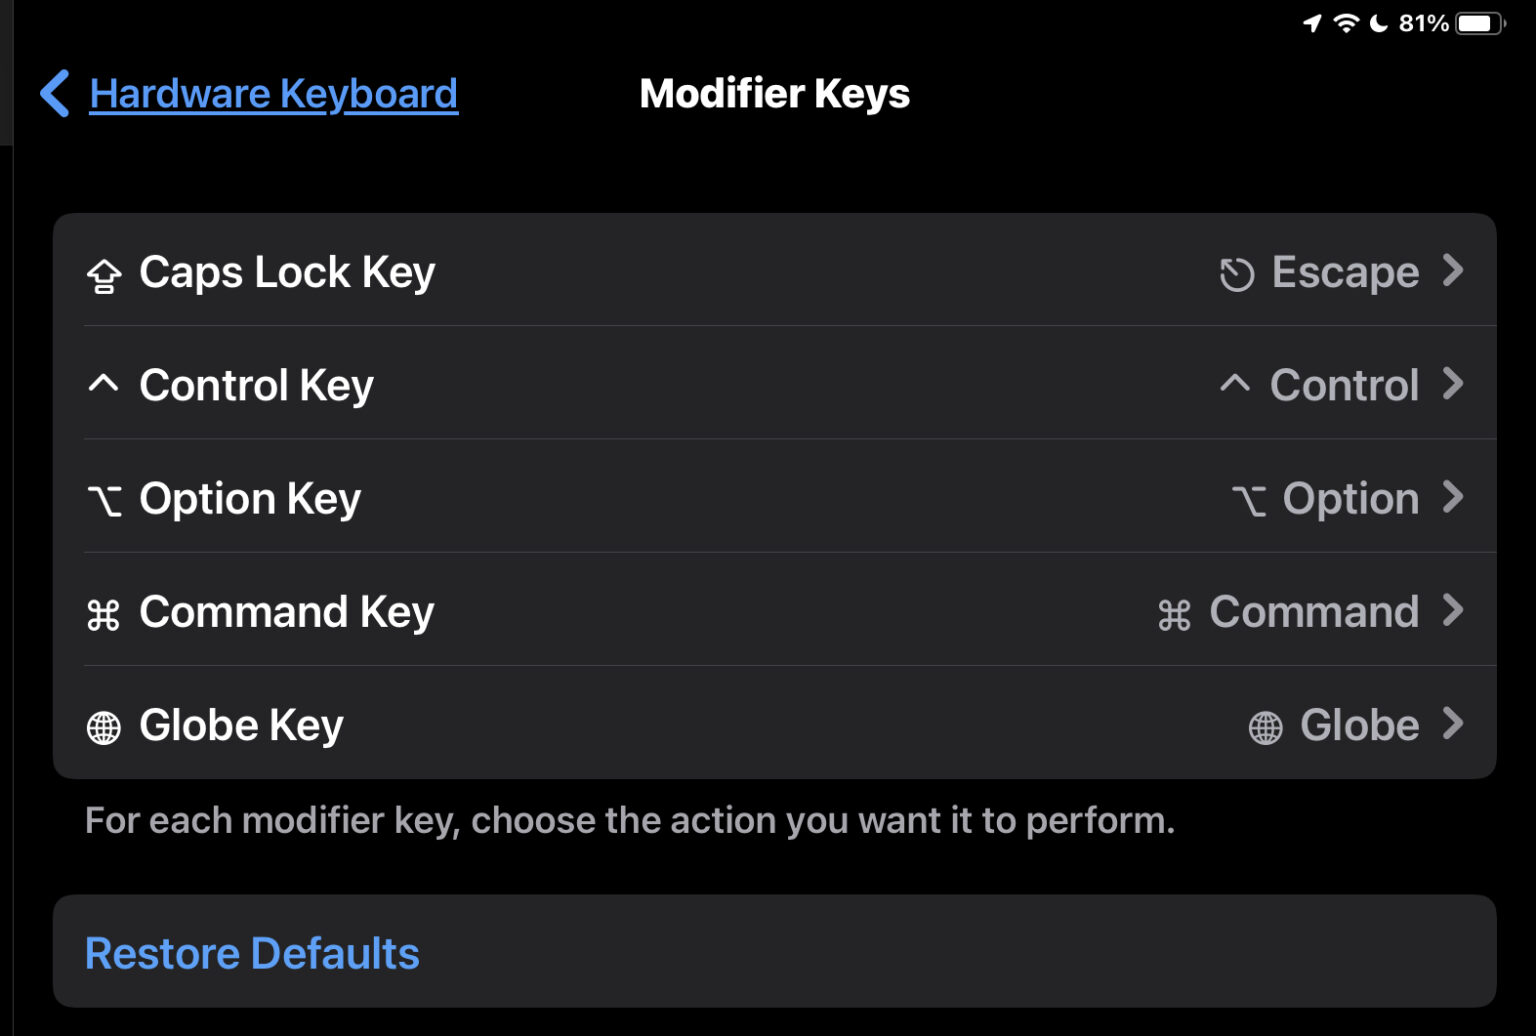This screenshot has height=1036, width=1536.
Task: Click the Globe key icon
Action: (x=103, y=726)
